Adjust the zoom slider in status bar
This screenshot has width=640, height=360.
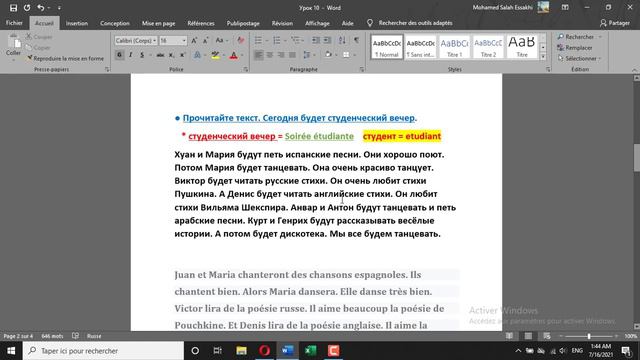[x=589, y=336]
